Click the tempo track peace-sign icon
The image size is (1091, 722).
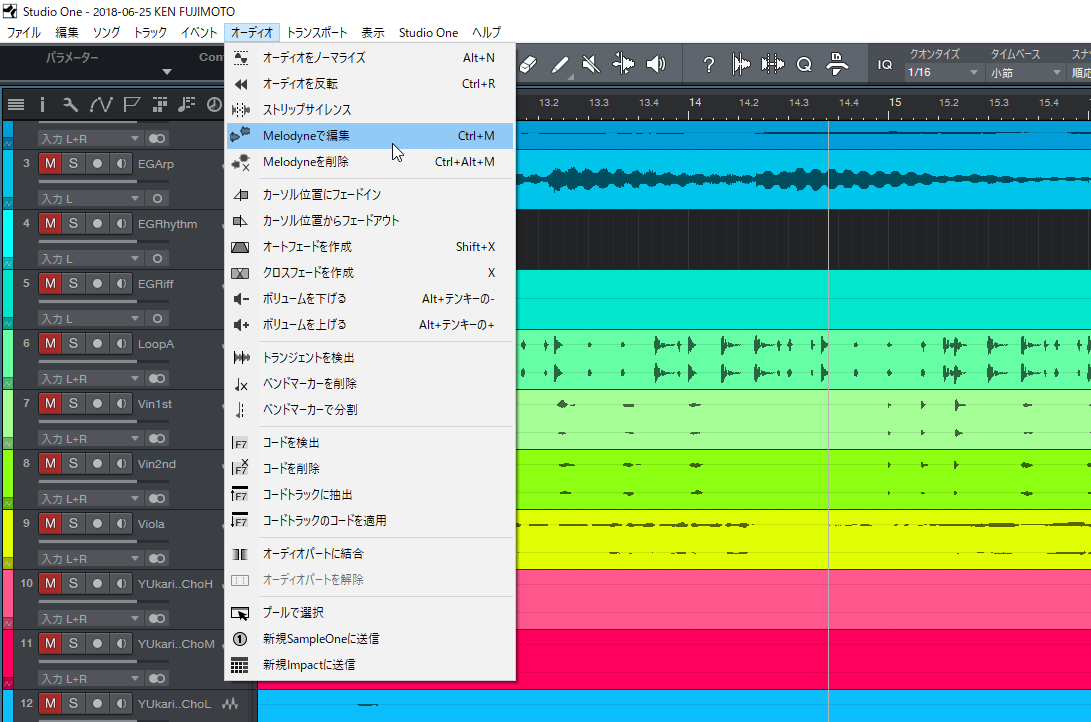[214, 105]
